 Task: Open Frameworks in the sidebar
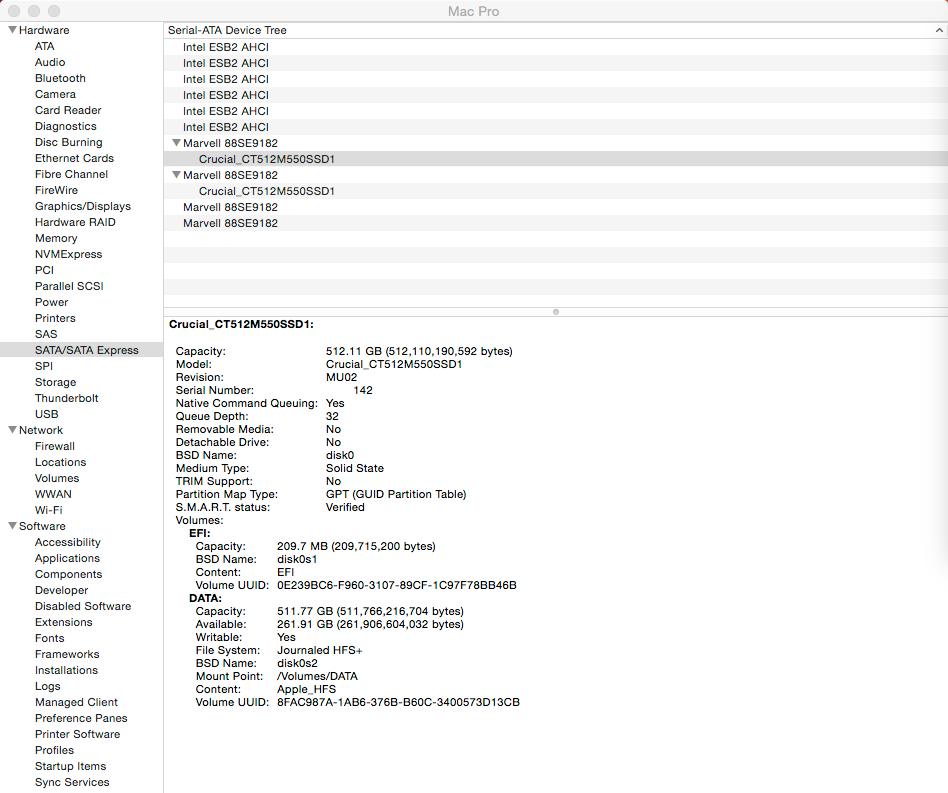67,655
